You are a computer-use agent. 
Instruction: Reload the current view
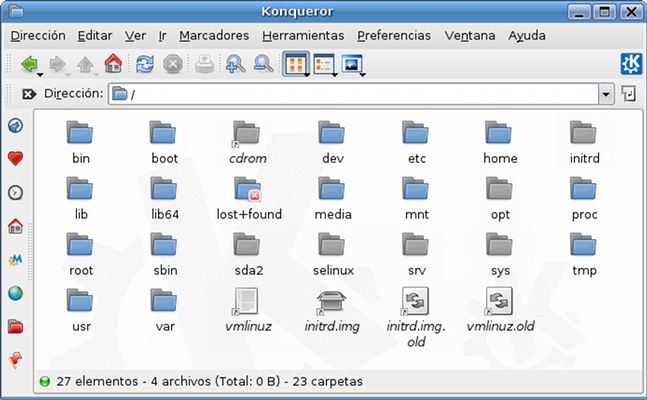tap(145, 64)
